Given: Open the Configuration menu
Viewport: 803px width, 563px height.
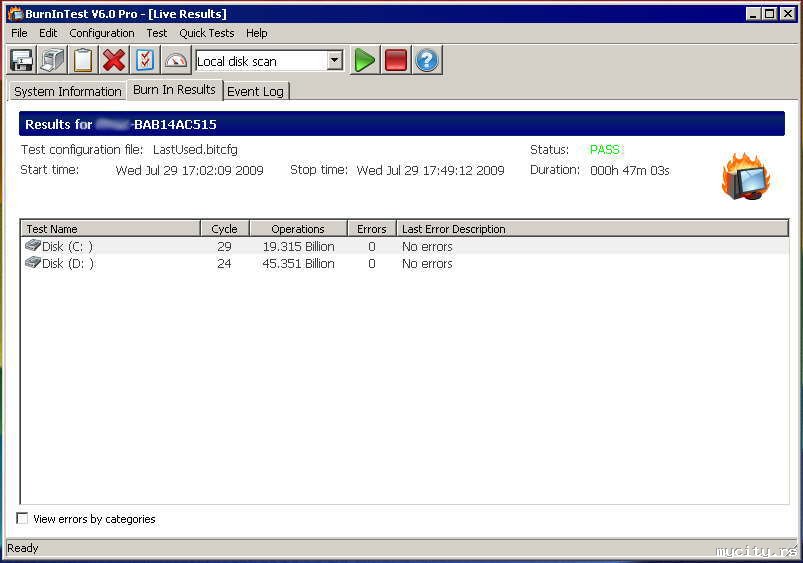Looking at the screenshot, I should click(101, 33).
